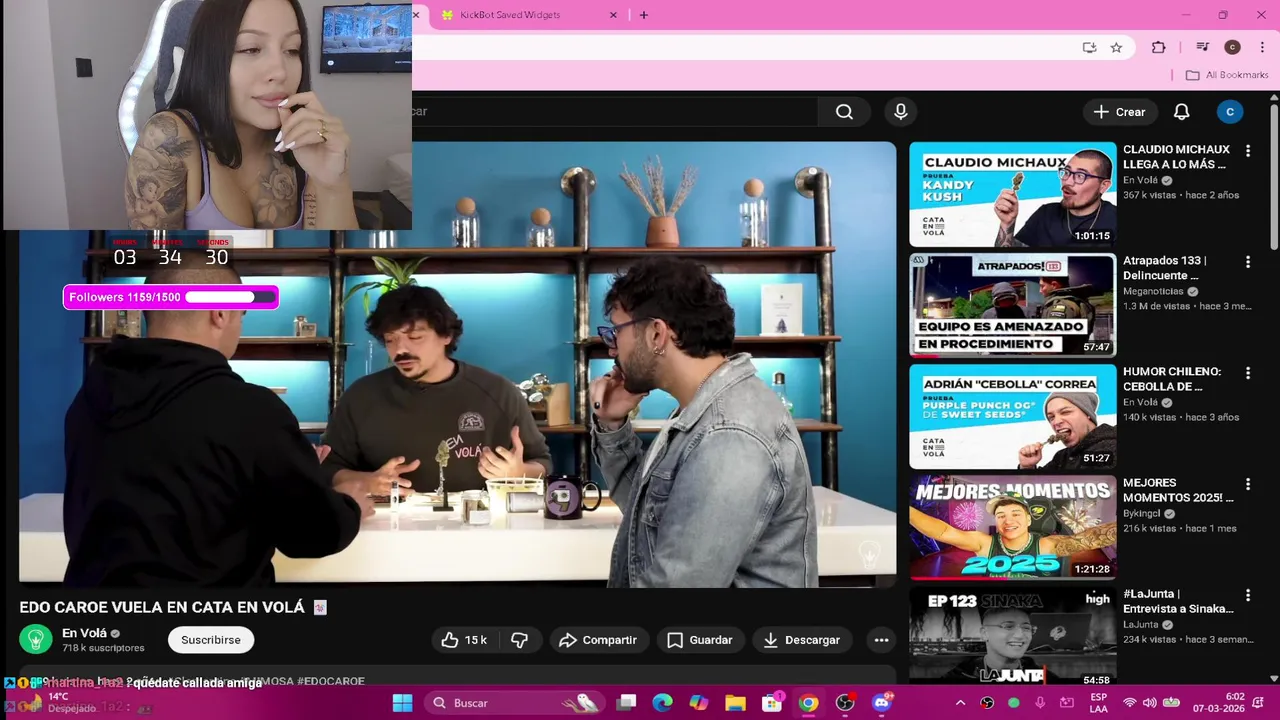
Task: Open Mejores Momentos 2025 thumbnail
Action: point(1012,527)
